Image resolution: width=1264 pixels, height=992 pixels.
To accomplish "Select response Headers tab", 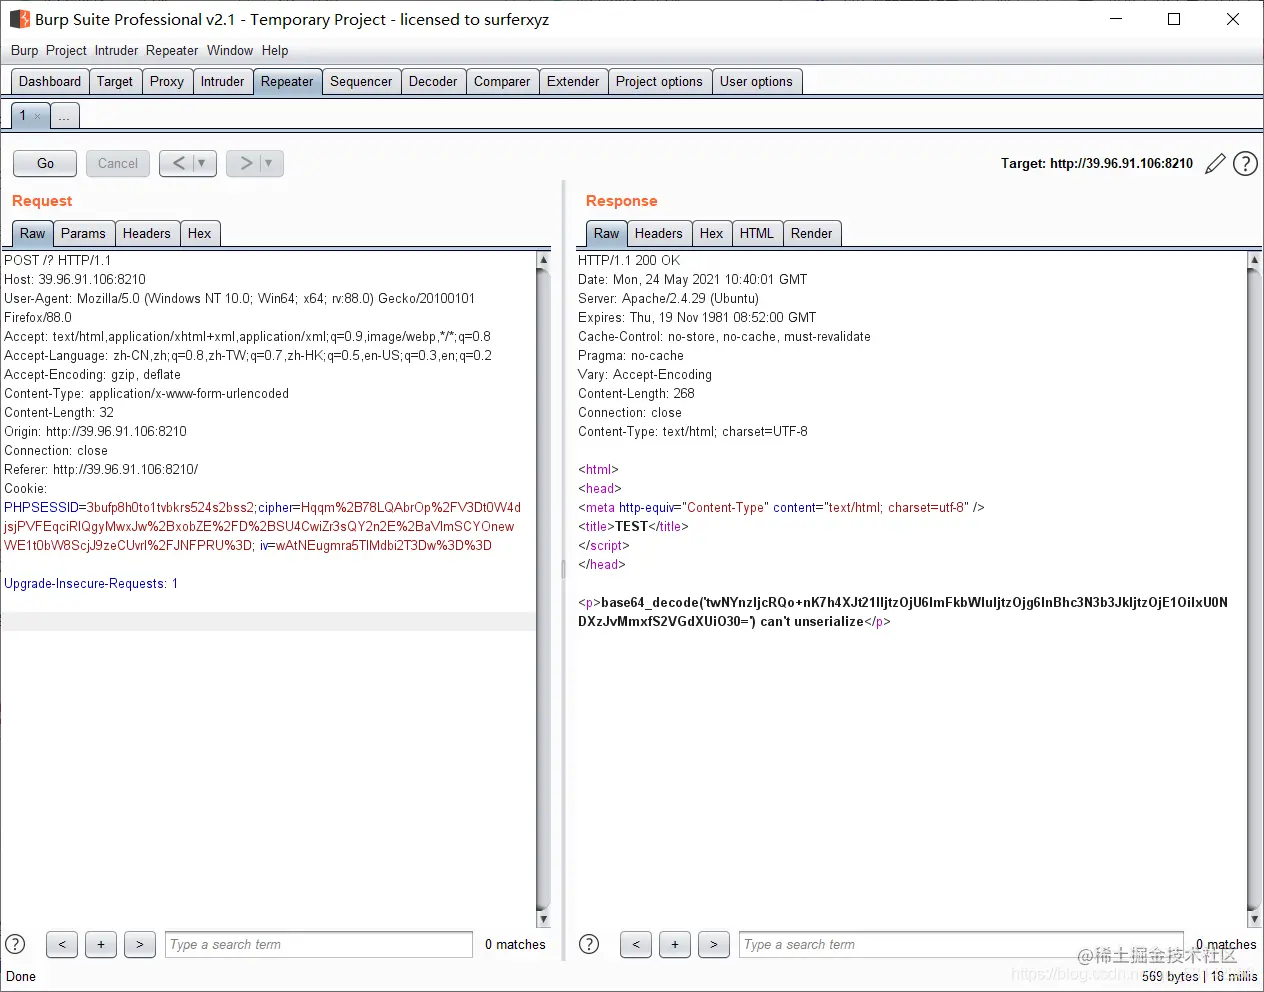I will click(659, 234).
